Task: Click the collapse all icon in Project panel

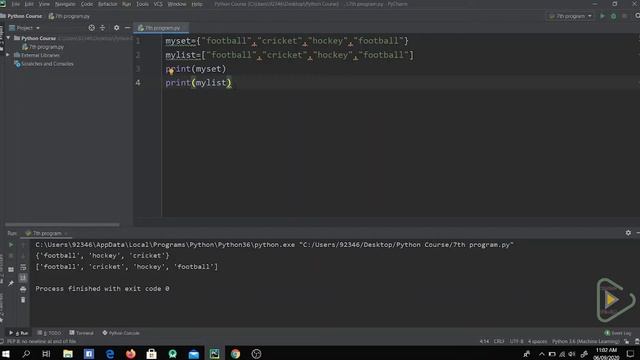Action: (102, 28)
